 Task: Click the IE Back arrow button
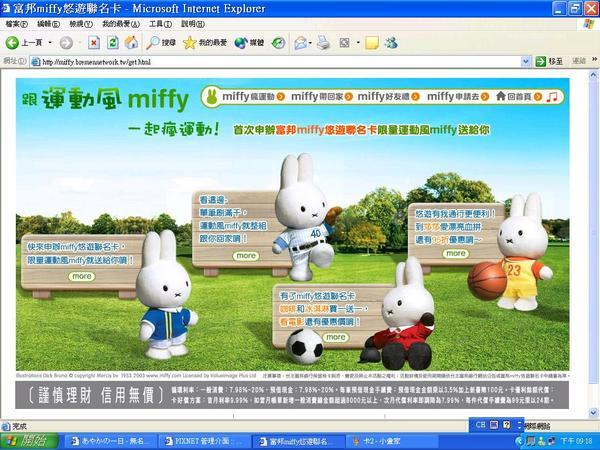[x=12, y=42]
